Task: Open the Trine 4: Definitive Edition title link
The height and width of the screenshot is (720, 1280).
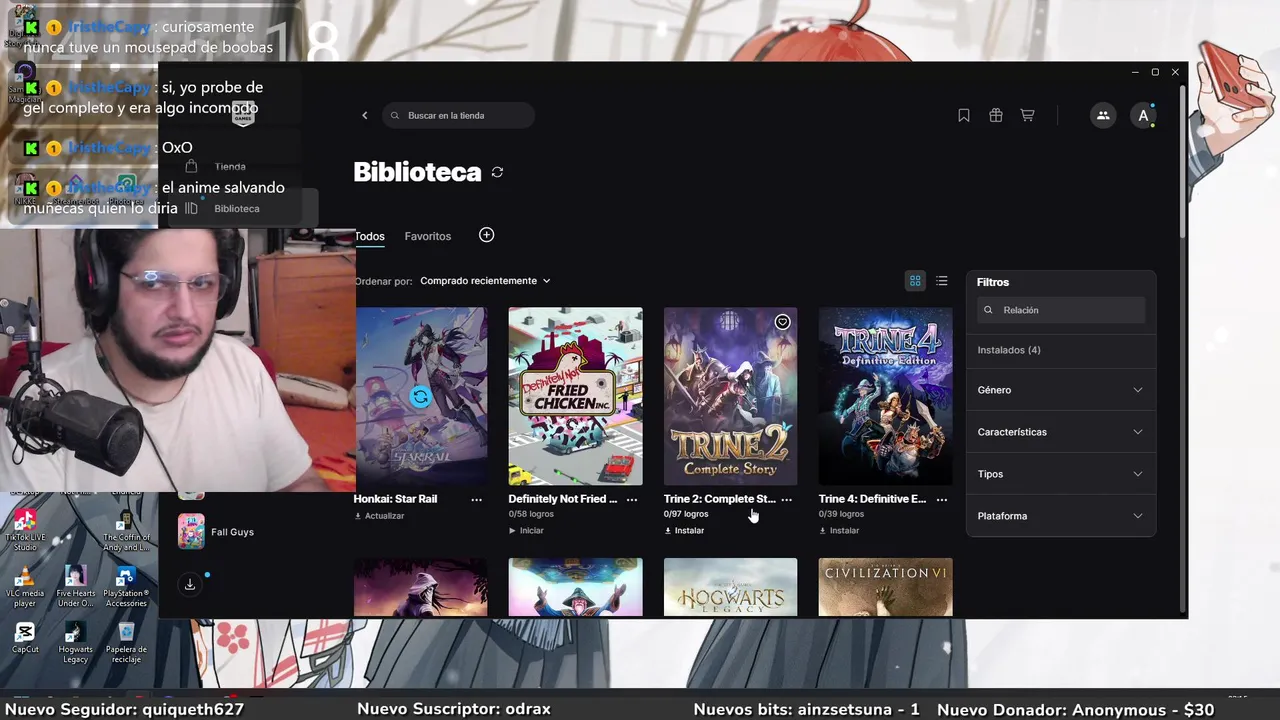Action: point(872,499)
